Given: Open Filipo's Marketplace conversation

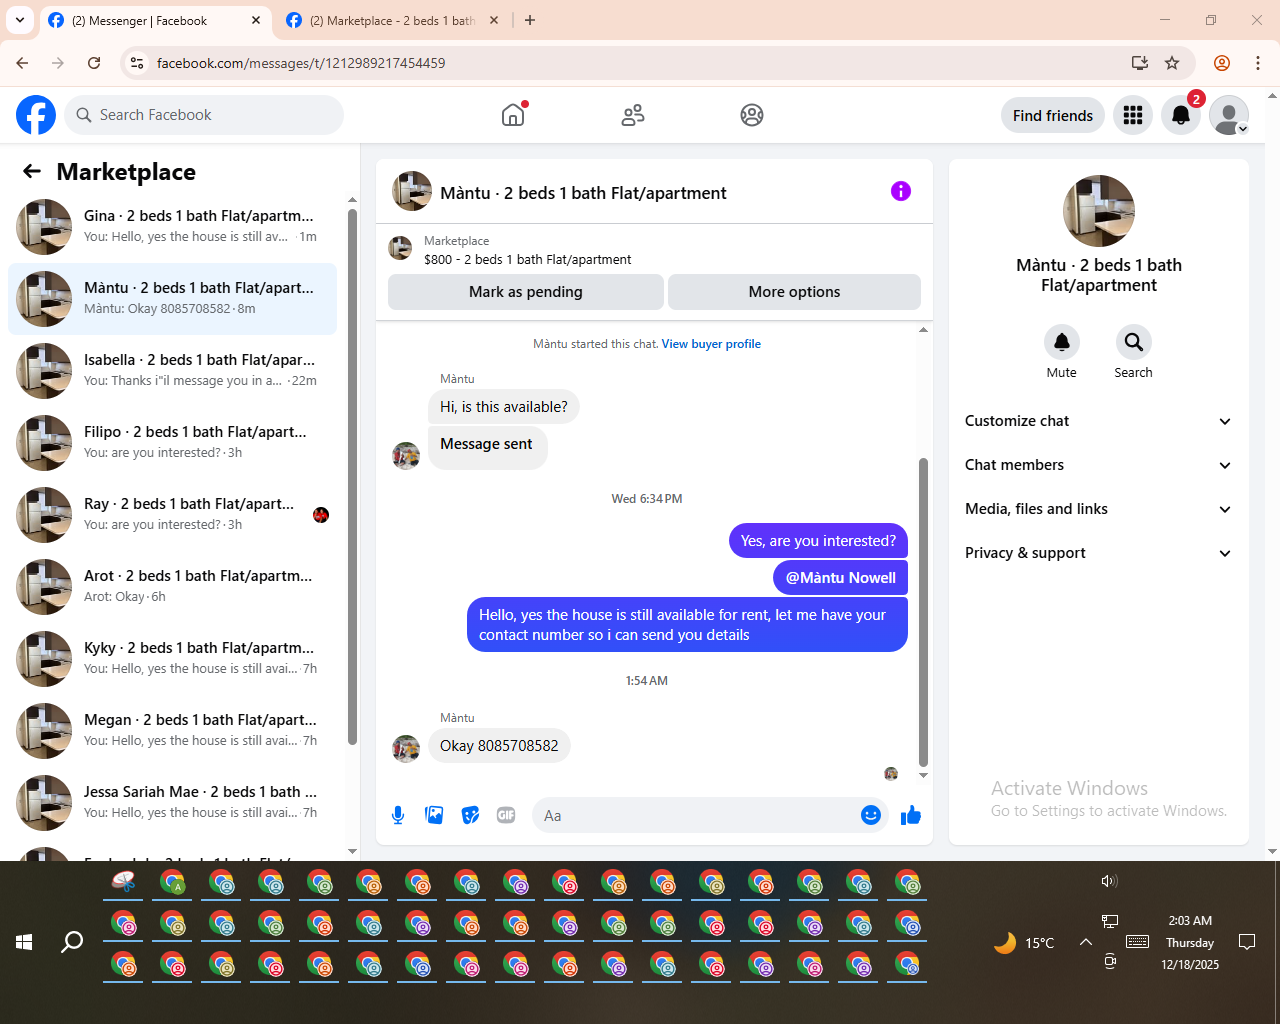Looking at the screenshot, I should (x=172, y=443).
